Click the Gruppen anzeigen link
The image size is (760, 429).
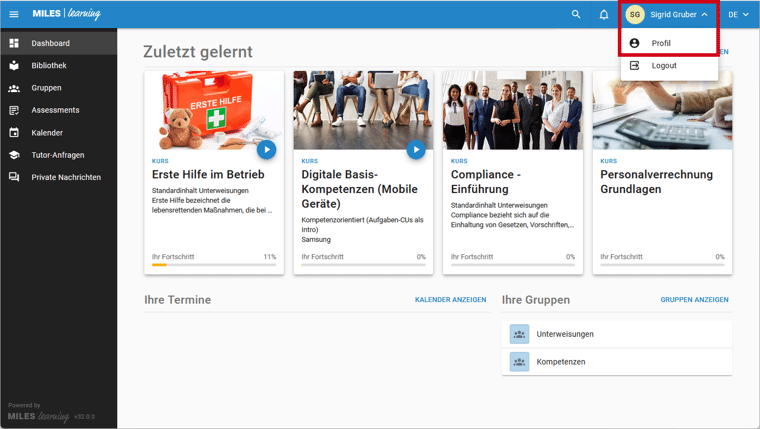point(694,300)
